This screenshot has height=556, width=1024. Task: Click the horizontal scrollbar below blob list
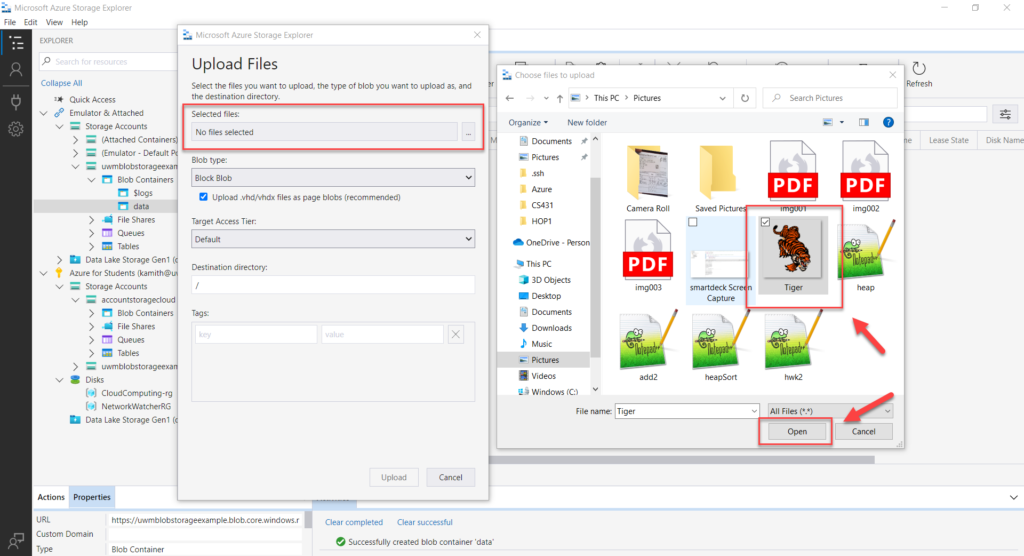click(x=682, y=460)
